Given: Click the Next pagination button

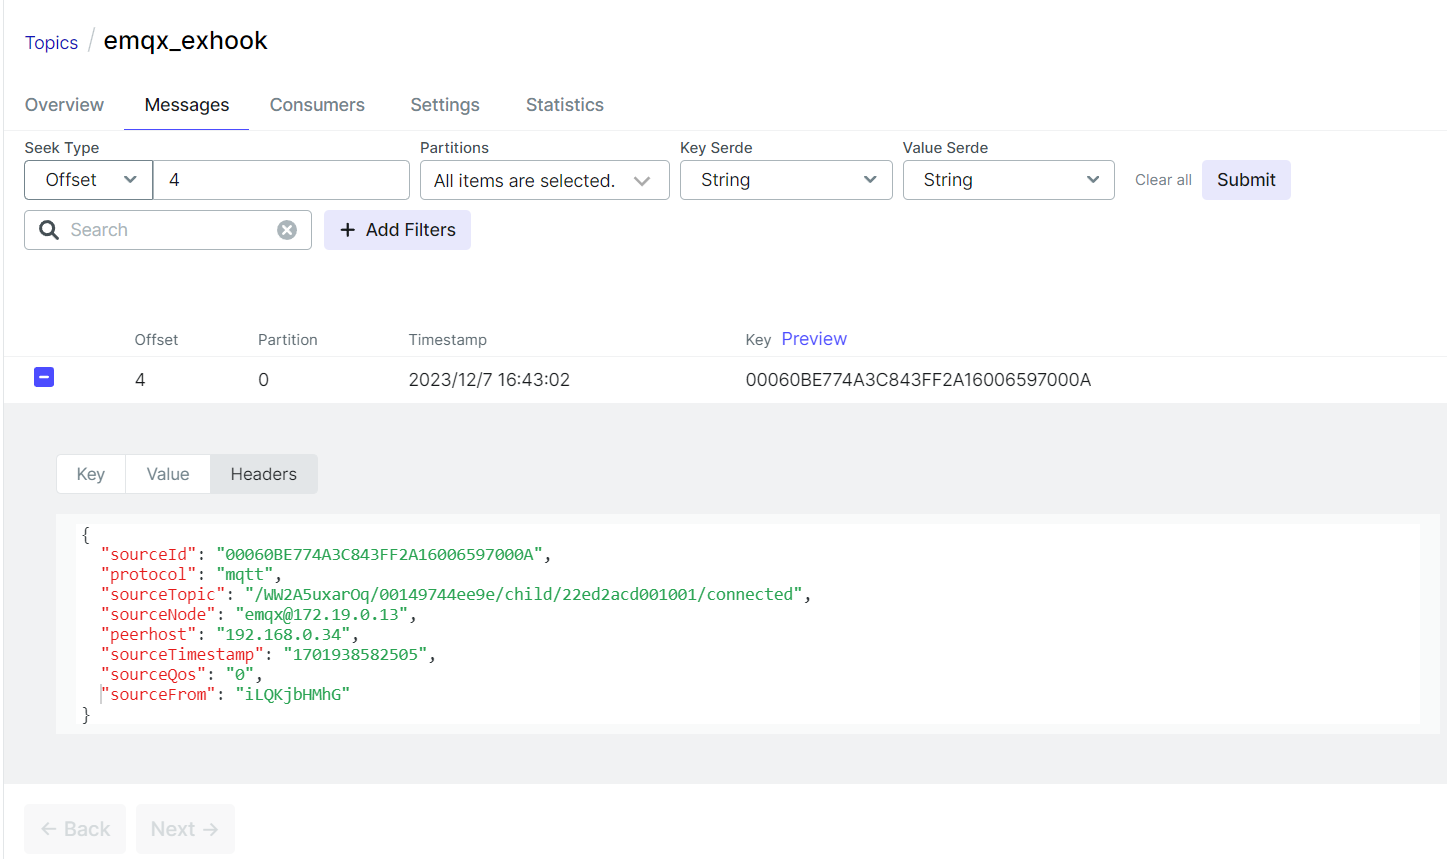Looking at the screenshot, I should [185, 829].
